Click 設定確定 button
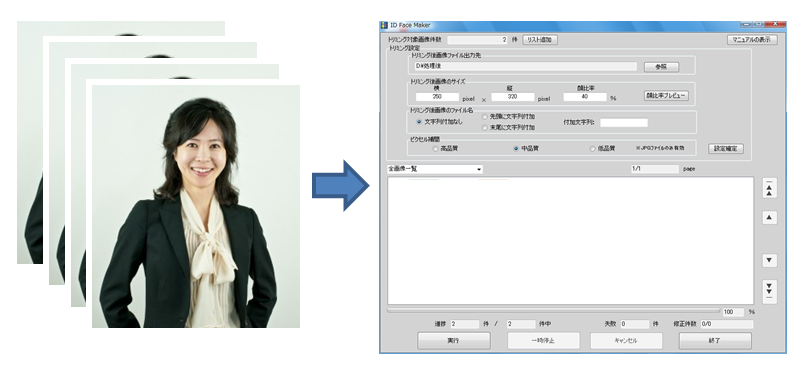Image resolution: width=807 pixels, height=374 pixels. click(726, 149)
